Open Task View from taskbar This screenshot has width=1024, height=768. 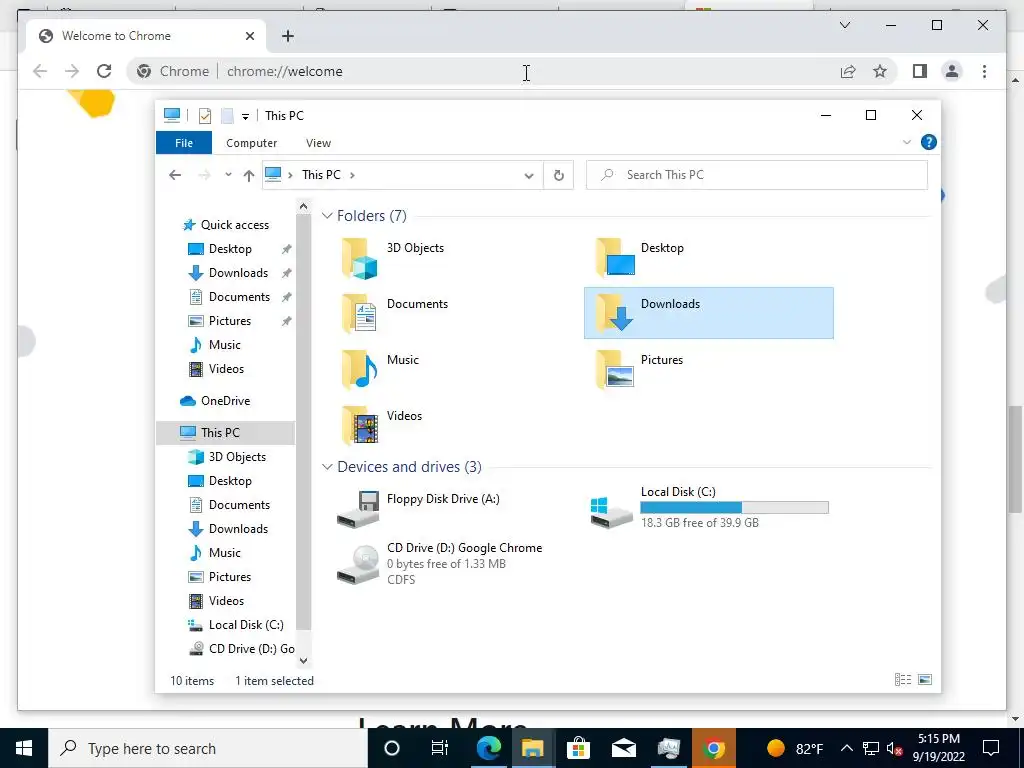click(x=440, y=748)
